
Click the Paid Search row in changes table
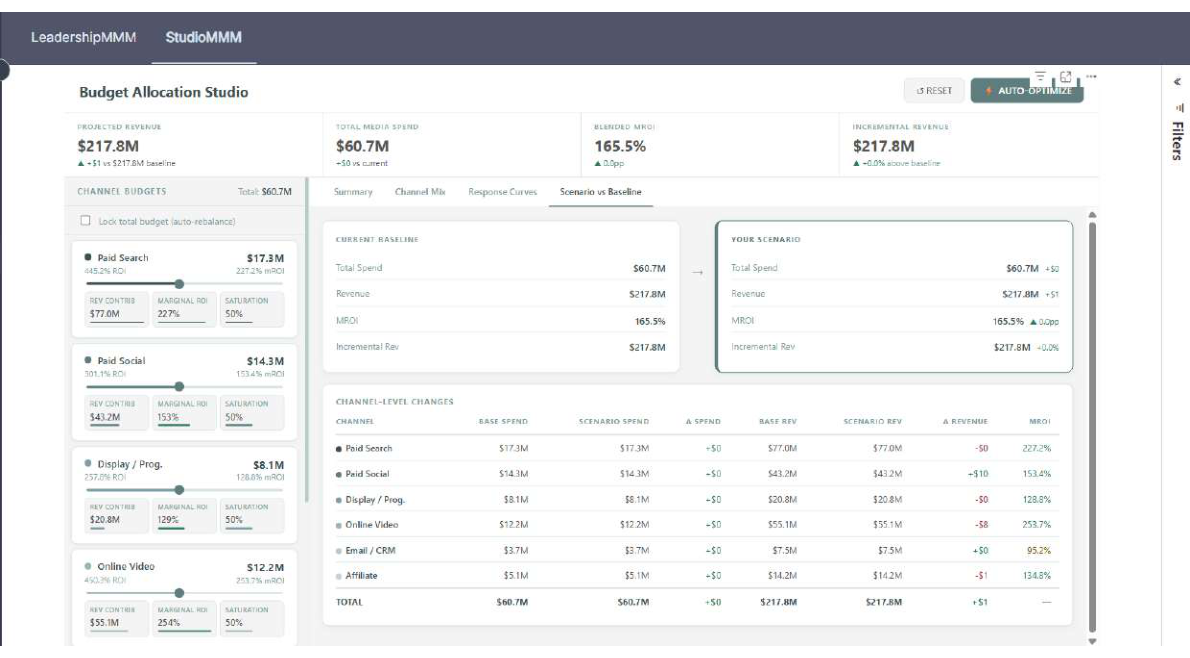pos(697,449)
